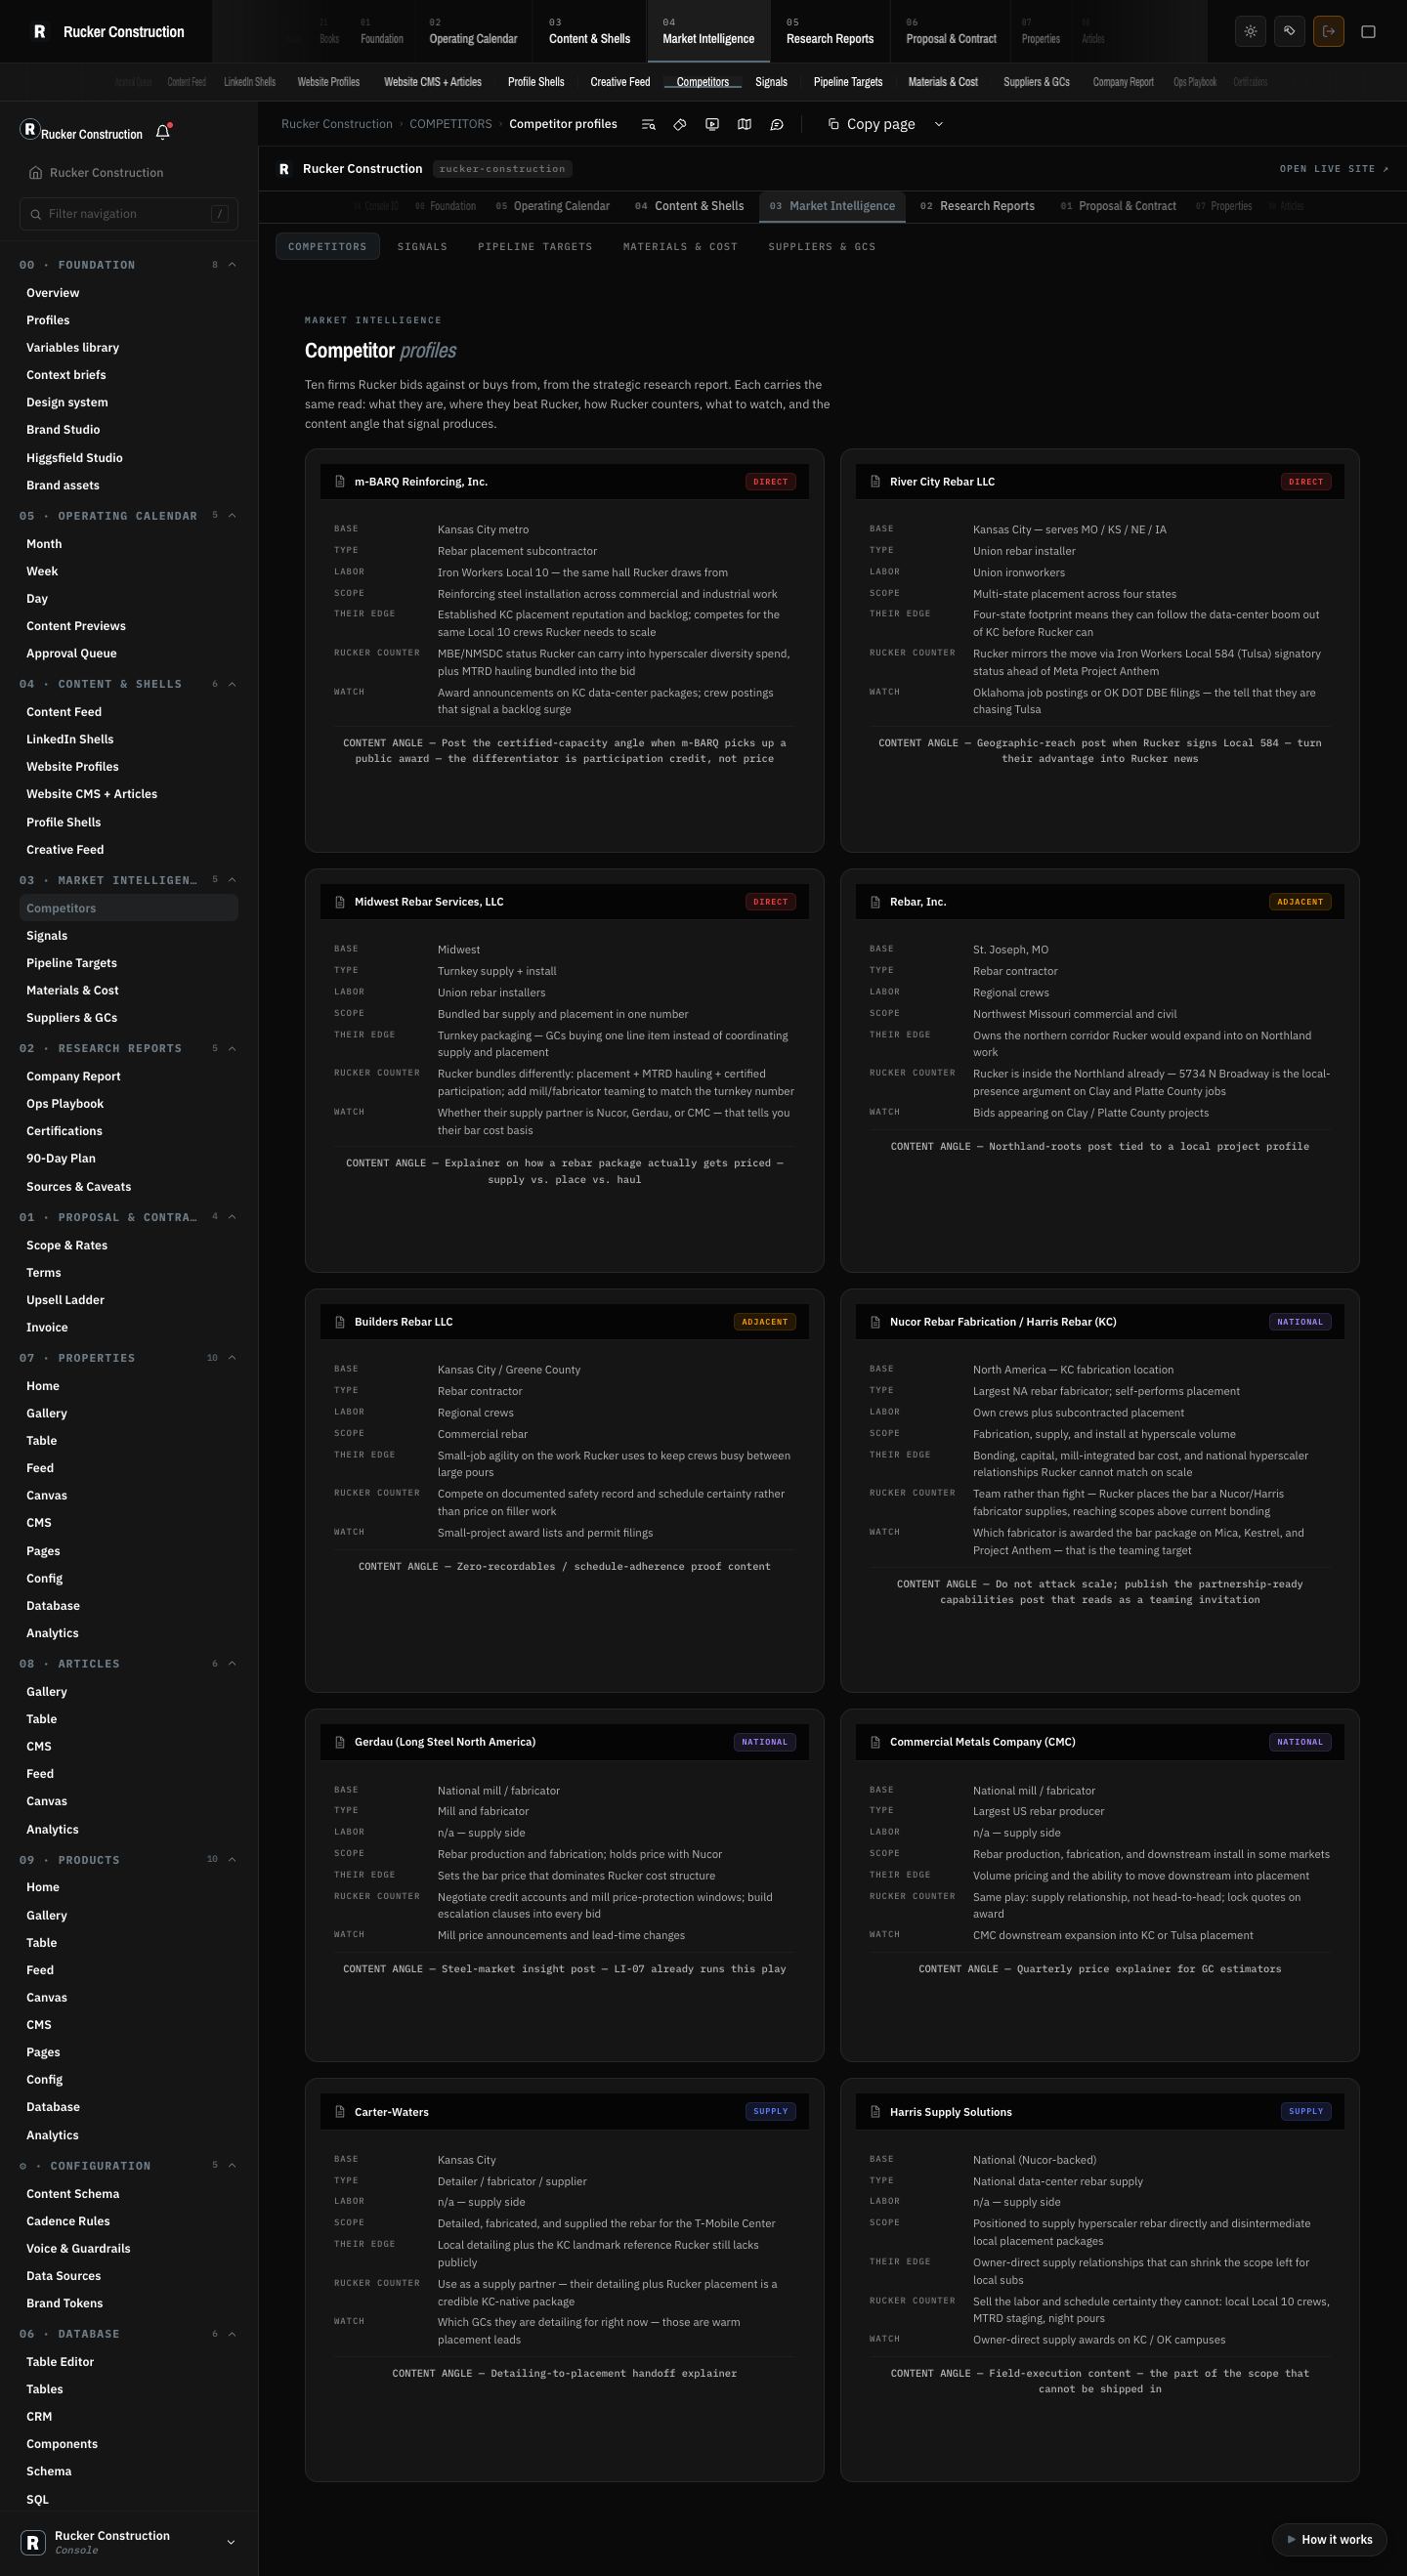
Task: Click the R logo in top-left header
Action: (39, 31)
